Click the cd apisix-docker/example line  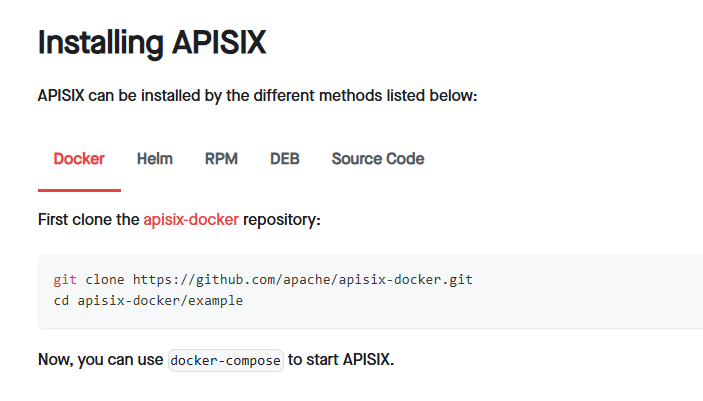(x=148, y=301)
